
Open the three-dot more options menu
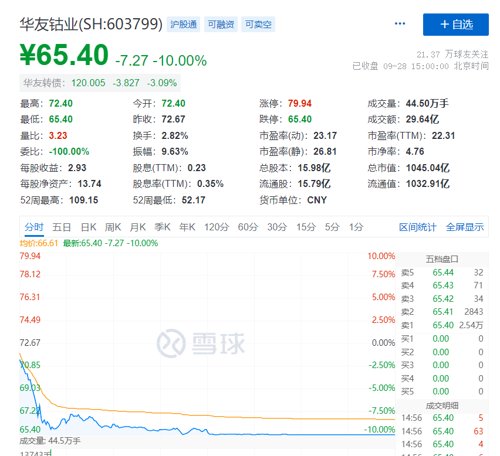point(400,24)
